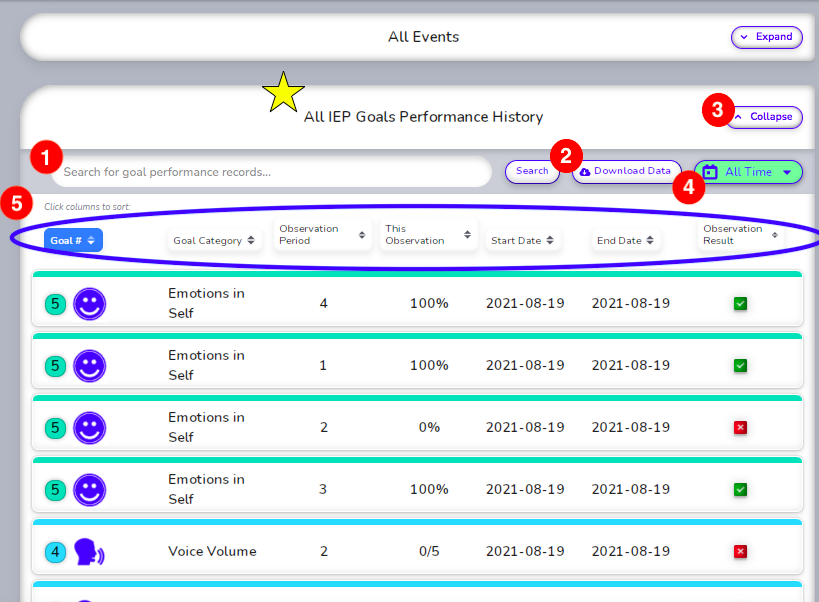
Task: Click the green check result in the period 1 row
Action: click(740, 365)
